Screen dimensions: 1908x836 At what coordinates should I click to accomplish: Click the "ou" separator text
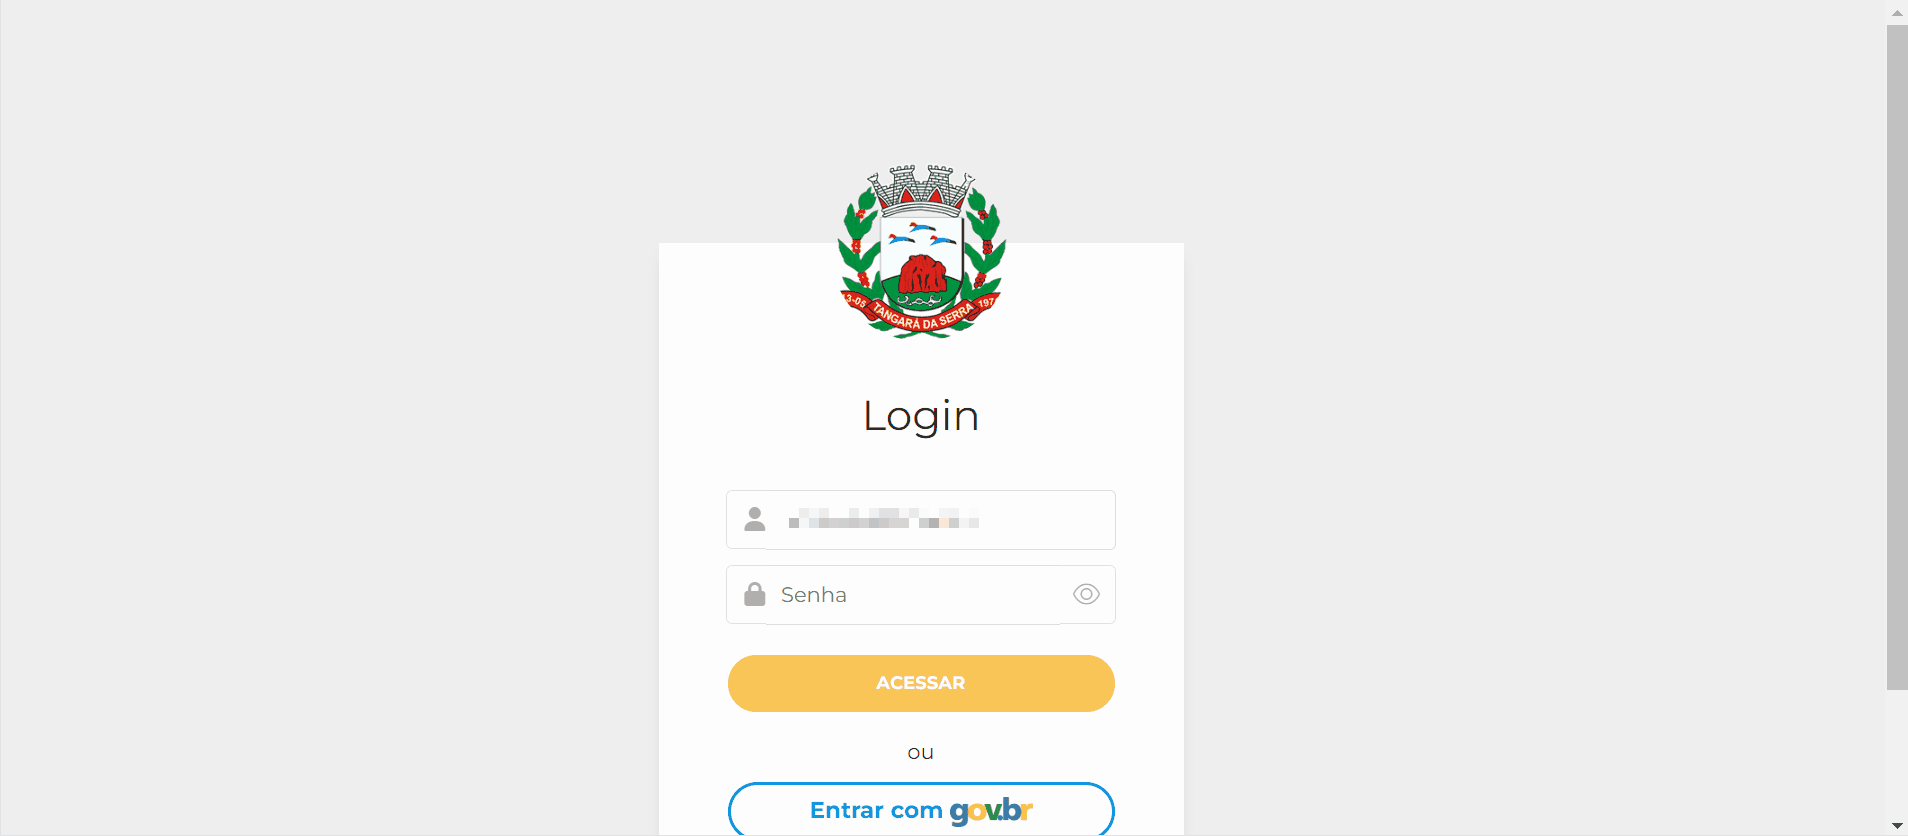point(921,752)
